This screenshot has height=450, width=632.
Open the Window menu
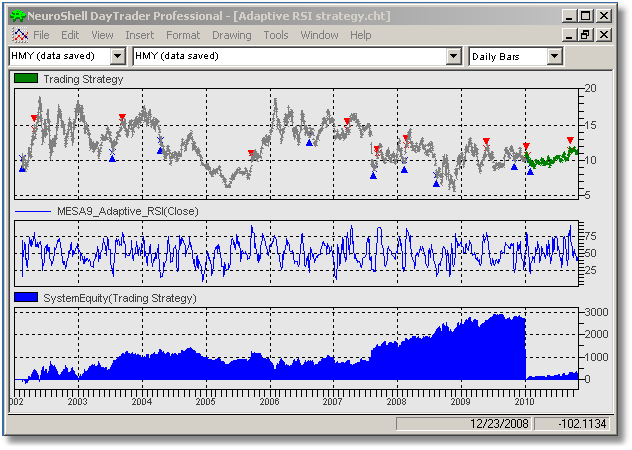point(319,35)
